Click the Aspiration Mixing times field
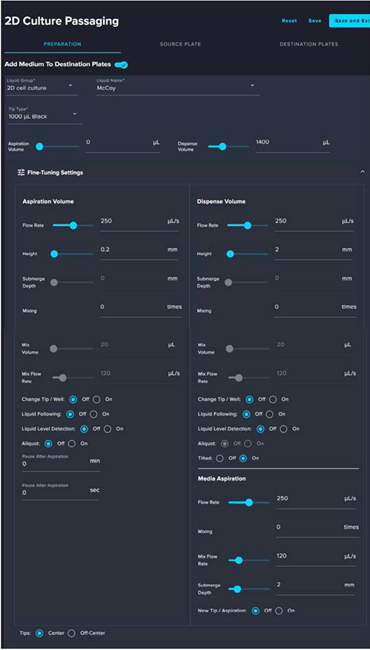Image resolution: width=370 pixels, height=650 pixels. (x=141, y=309)
